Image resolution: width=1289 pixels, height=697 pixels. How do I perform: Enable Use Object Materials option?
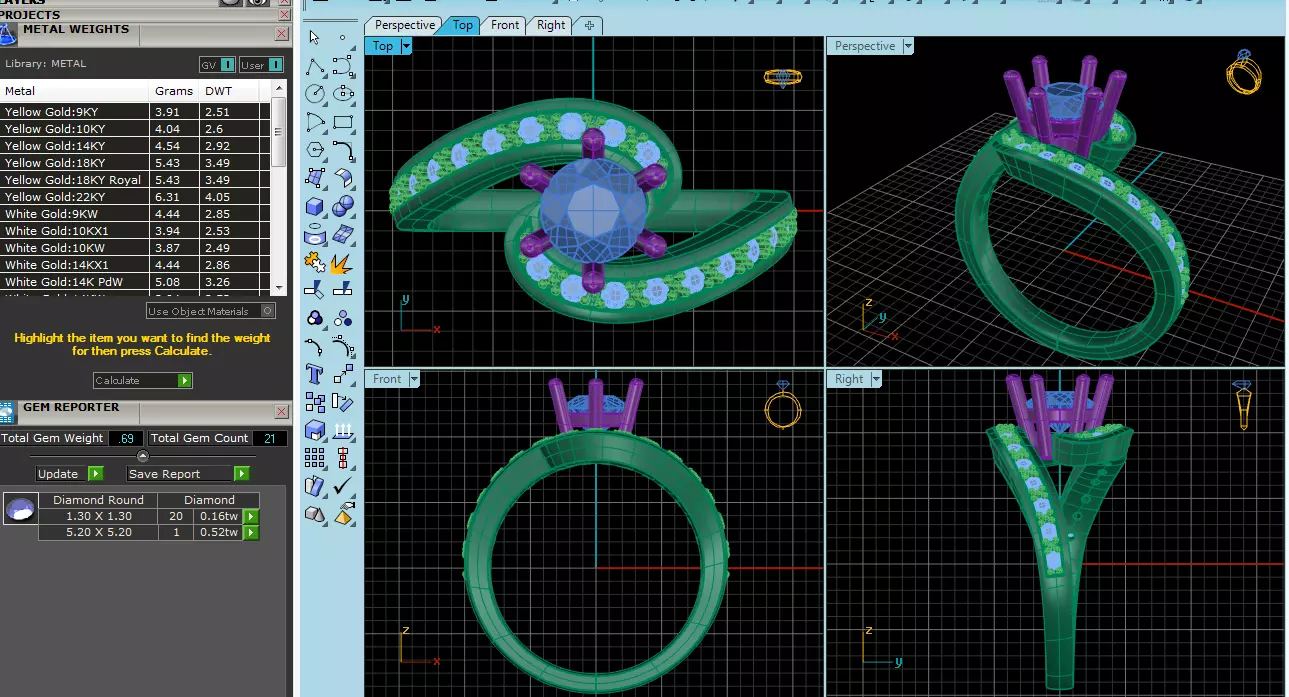[211, 311]
